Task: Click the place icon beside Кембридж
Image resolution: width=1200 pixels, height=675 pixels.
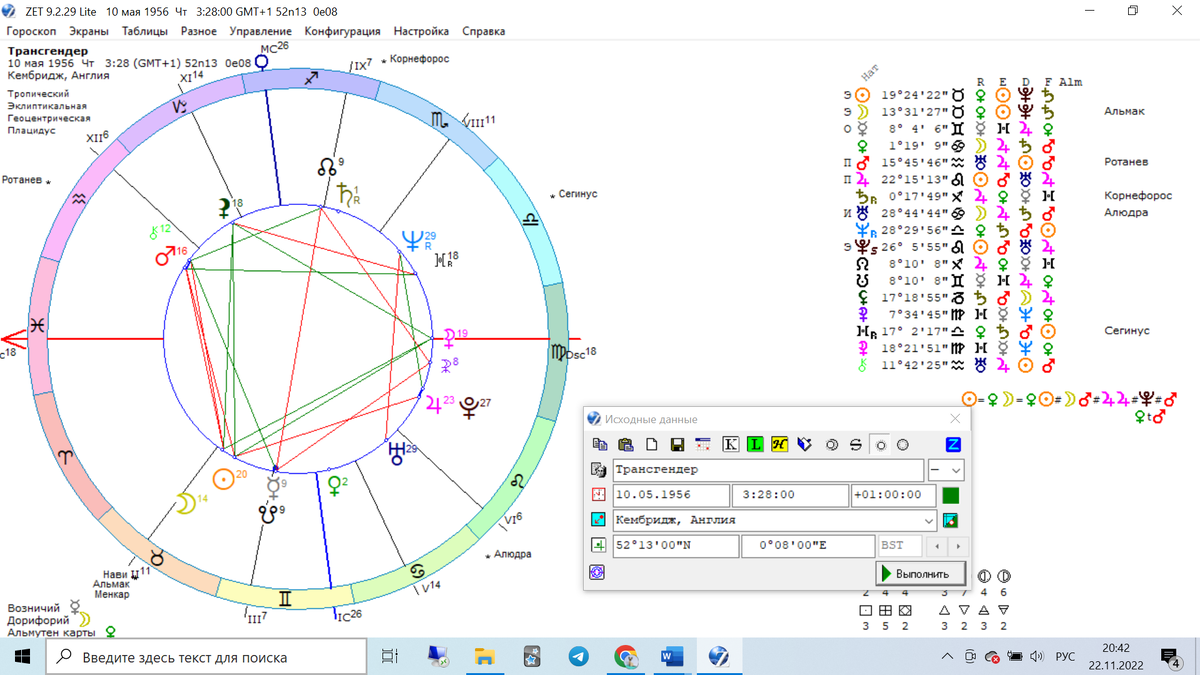Action: coord(599,520)
